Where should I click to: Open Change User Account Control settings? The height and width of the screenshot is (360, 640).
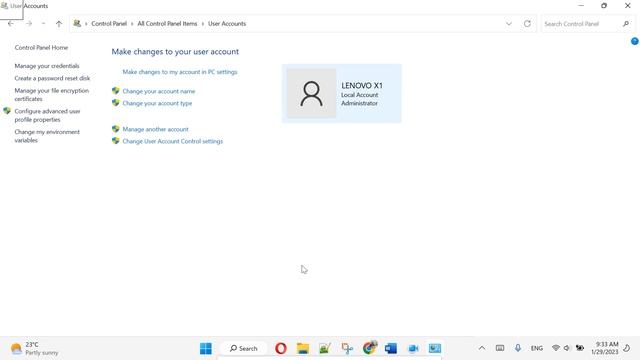[x=173, y=141]
